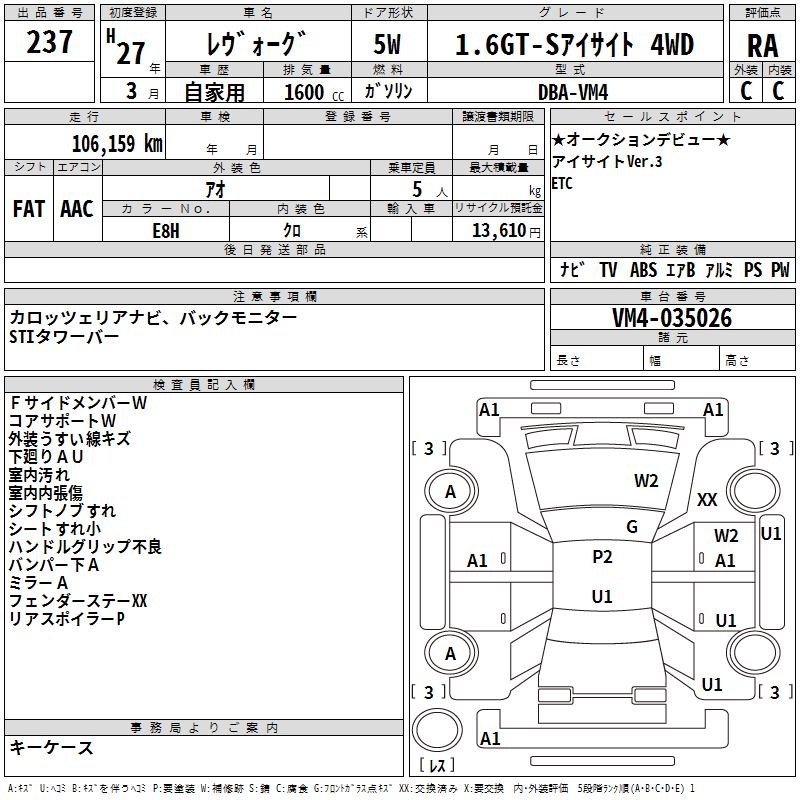Click the grade 1.6GT-Sアイサイト 4WD
Image resolution: width=800 pixels, height=800 pixels.
click(x=574, y=44)
